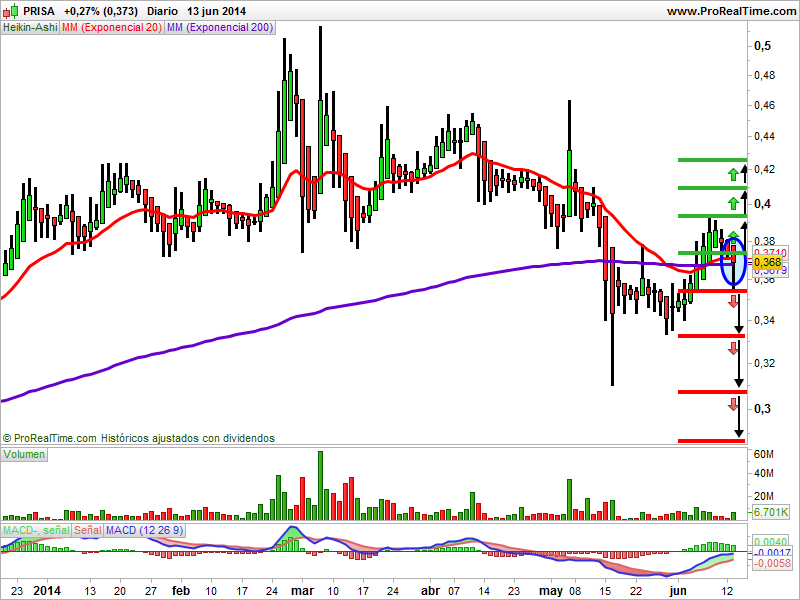Click the 6.701K volume value label

coord(770,512)
